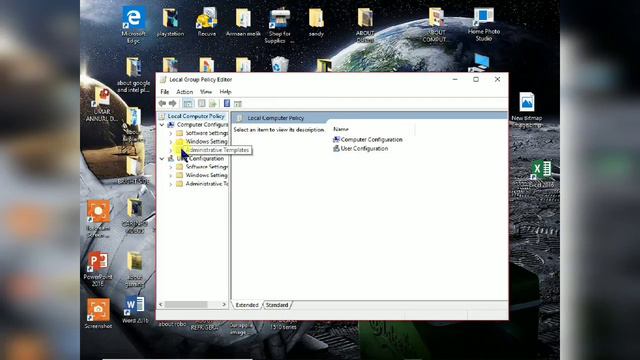This screenshot has height=360, width=640.
Task: Select the Screenshot desktop shortcut
Action: point(98,313)
